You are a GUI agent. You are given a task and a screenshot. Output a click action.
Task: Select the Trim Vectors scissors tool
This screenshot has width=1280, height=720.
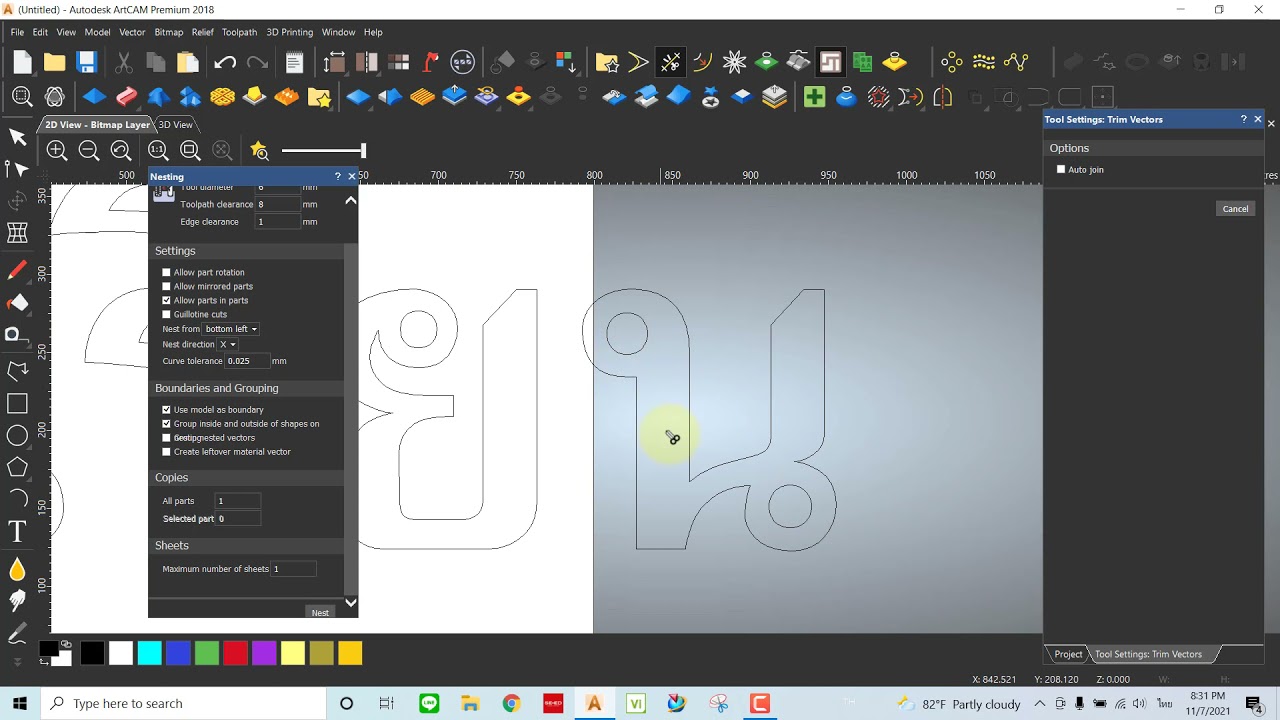pos(671,62)
